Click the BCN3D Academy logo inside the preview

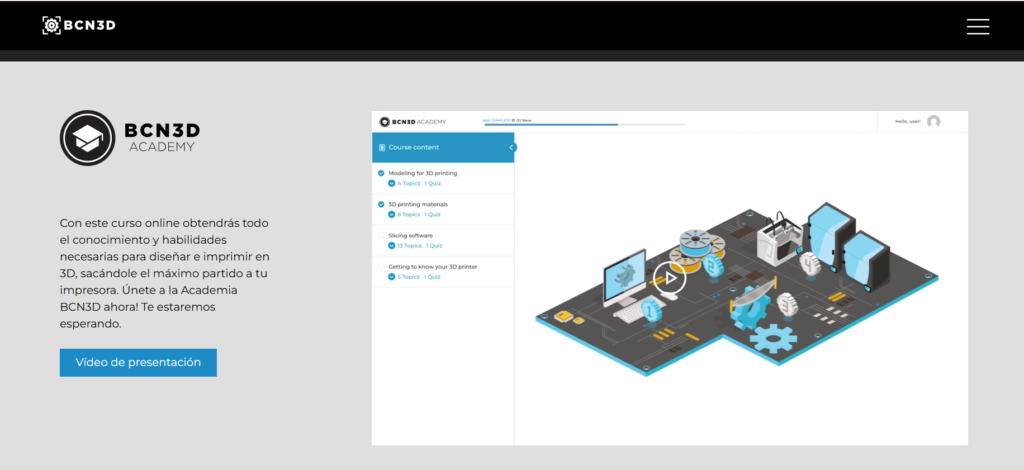click(x=413, y=122)
